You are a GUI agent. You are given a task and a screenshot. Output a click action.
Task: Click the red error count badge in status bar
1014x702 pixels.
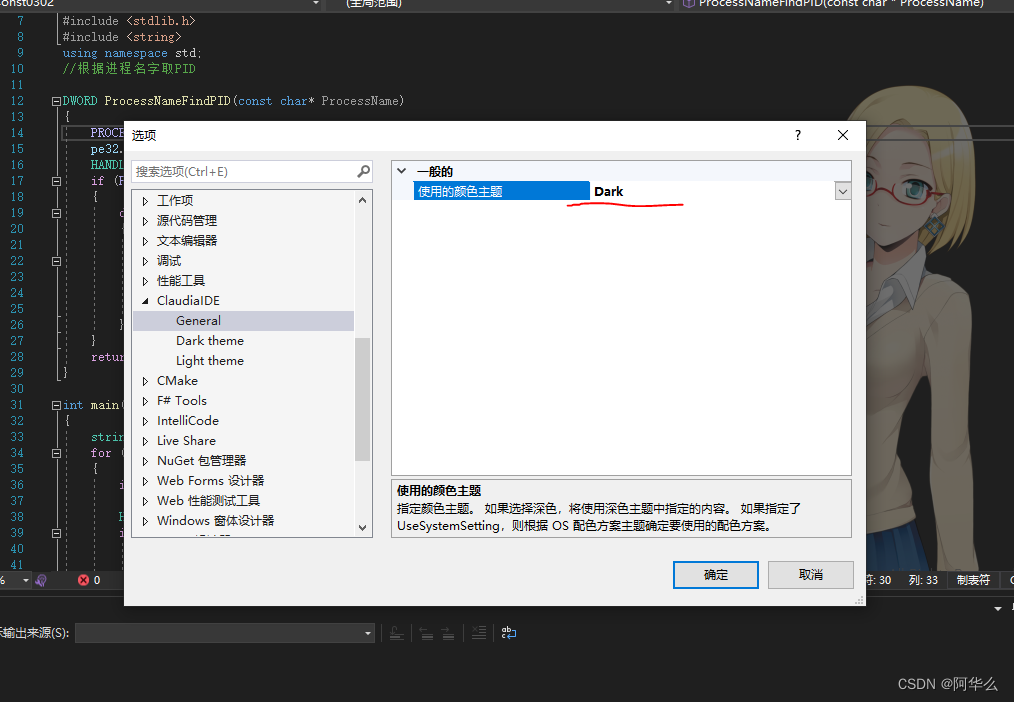(83, 581)
